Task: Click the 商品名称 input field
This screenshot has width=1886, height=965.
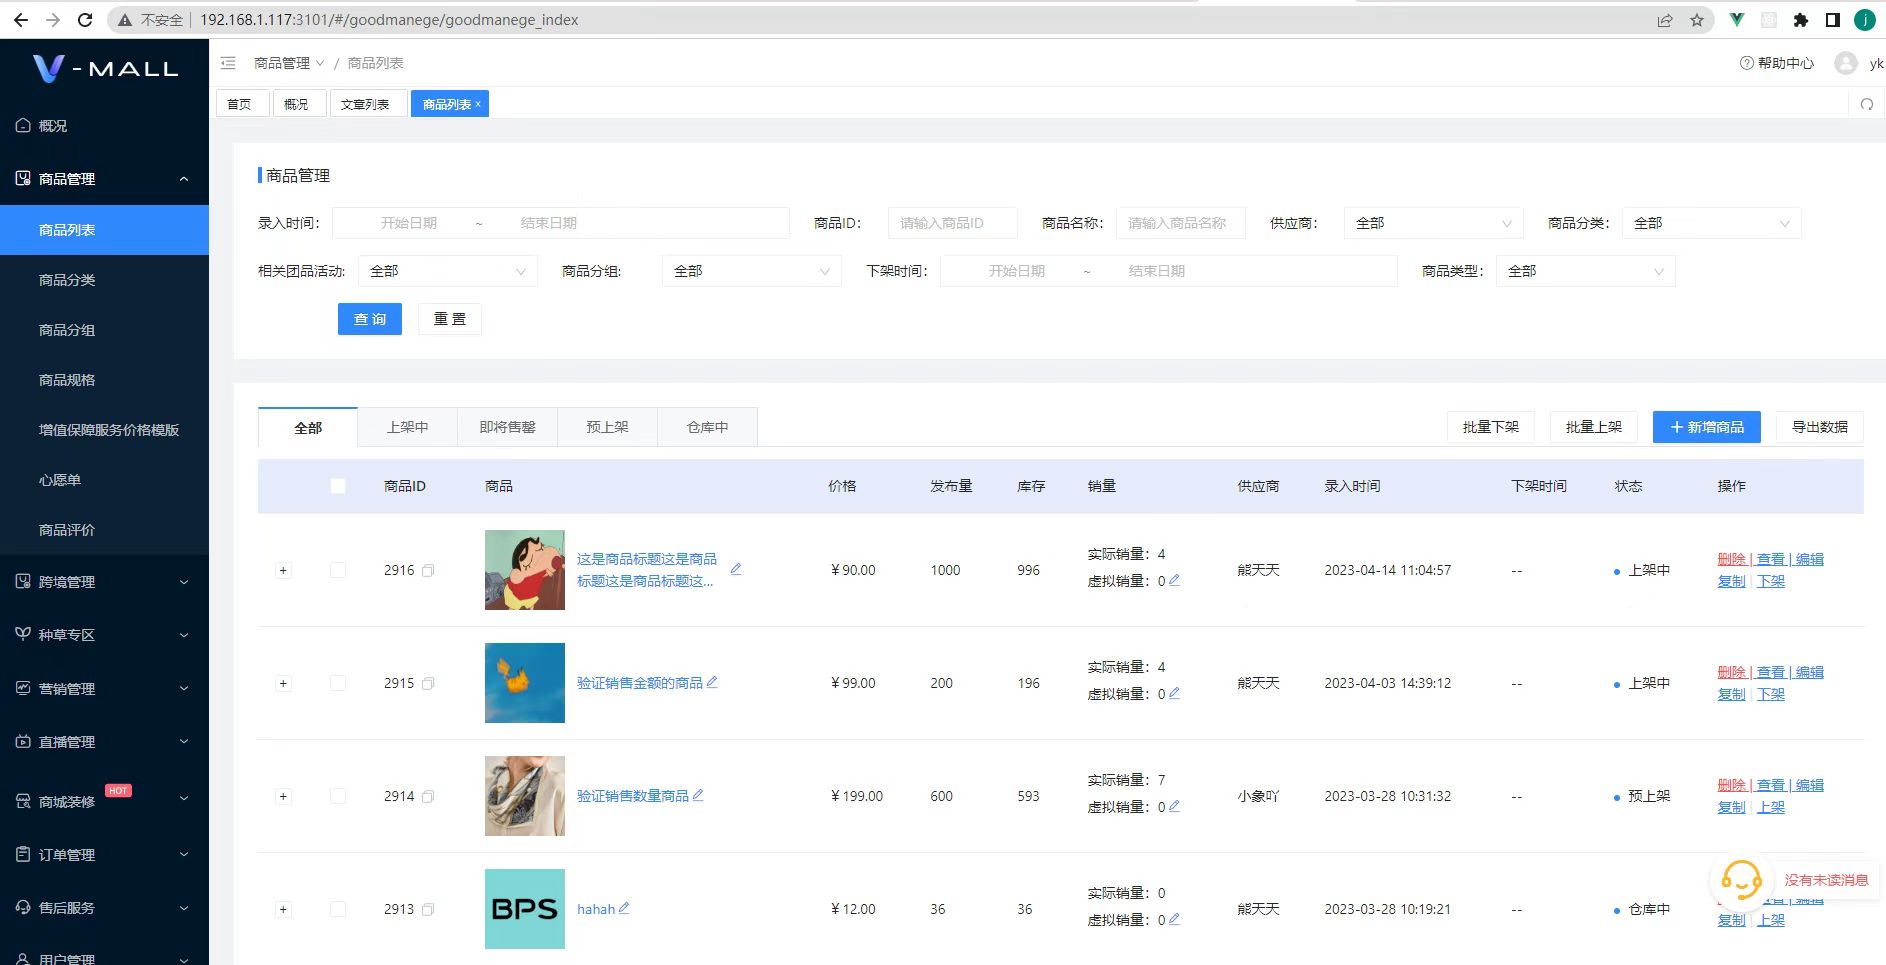Action: pos(1180,223)
